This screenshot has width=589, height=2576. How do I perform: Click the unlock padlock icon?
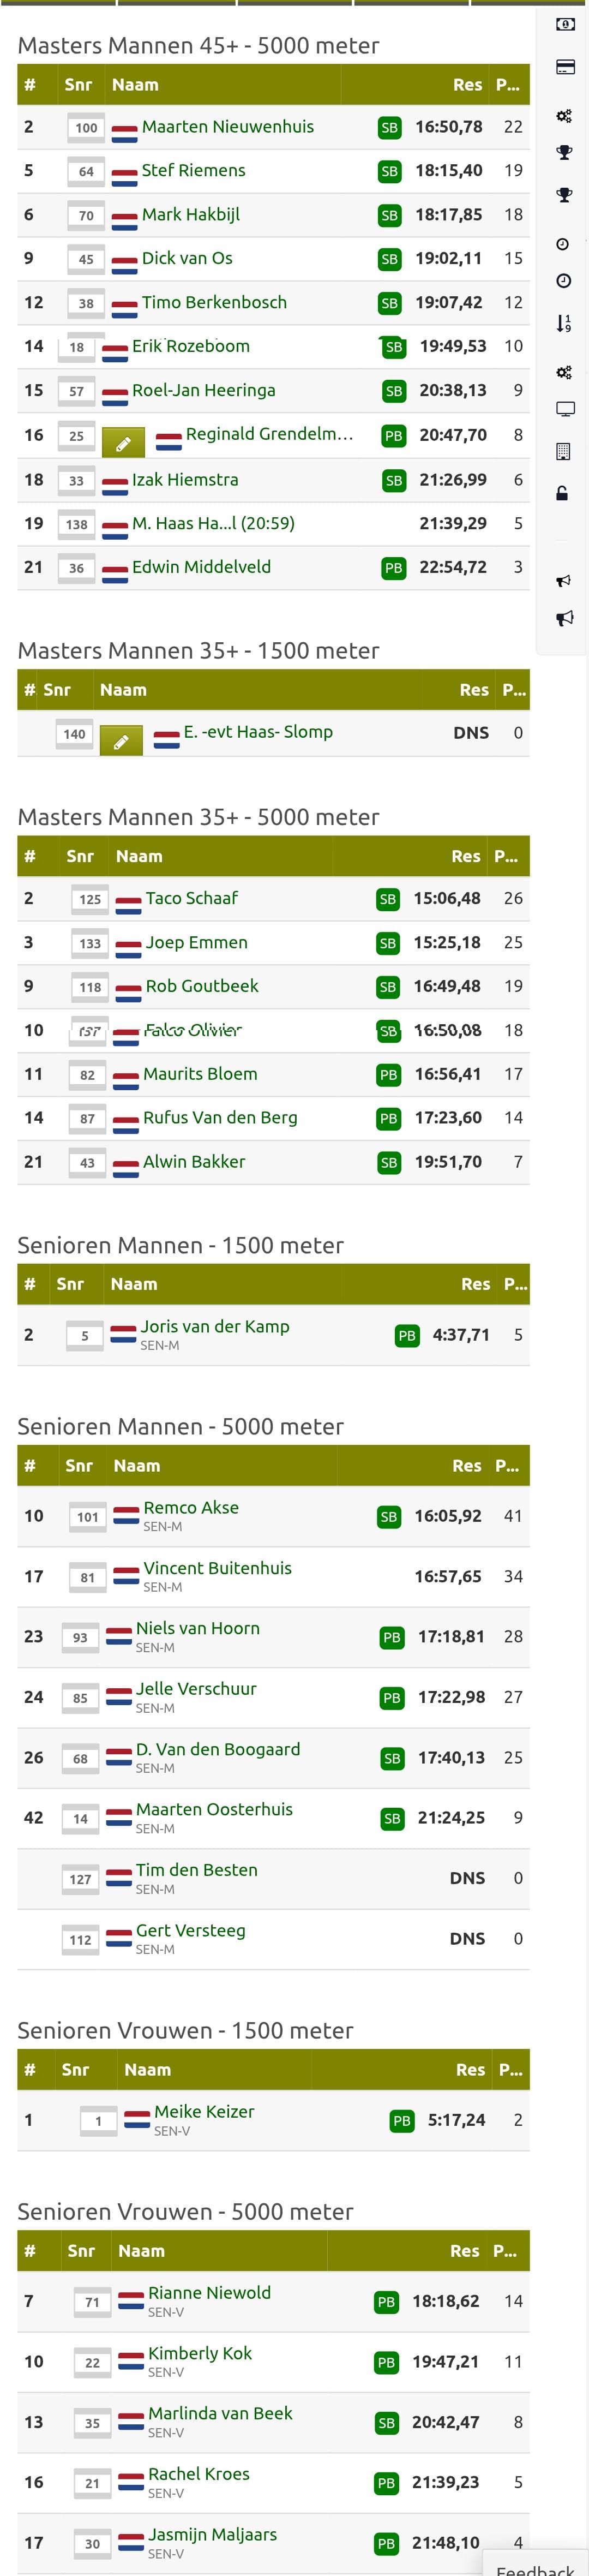click(563, 493)
